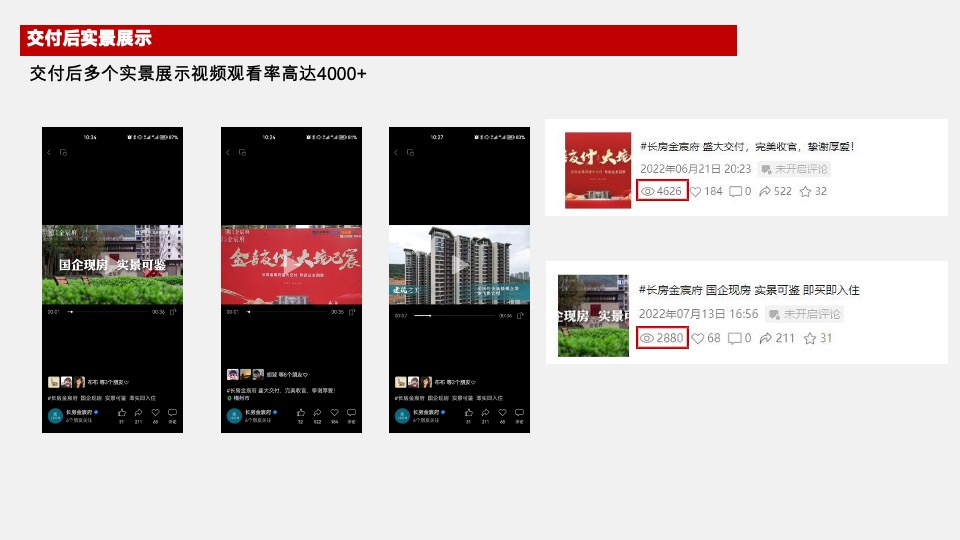Image resolution: width=960 pixels, height=540 pixels.
Task: Play the red 金宸交付 video
Action: coord(291,264)
